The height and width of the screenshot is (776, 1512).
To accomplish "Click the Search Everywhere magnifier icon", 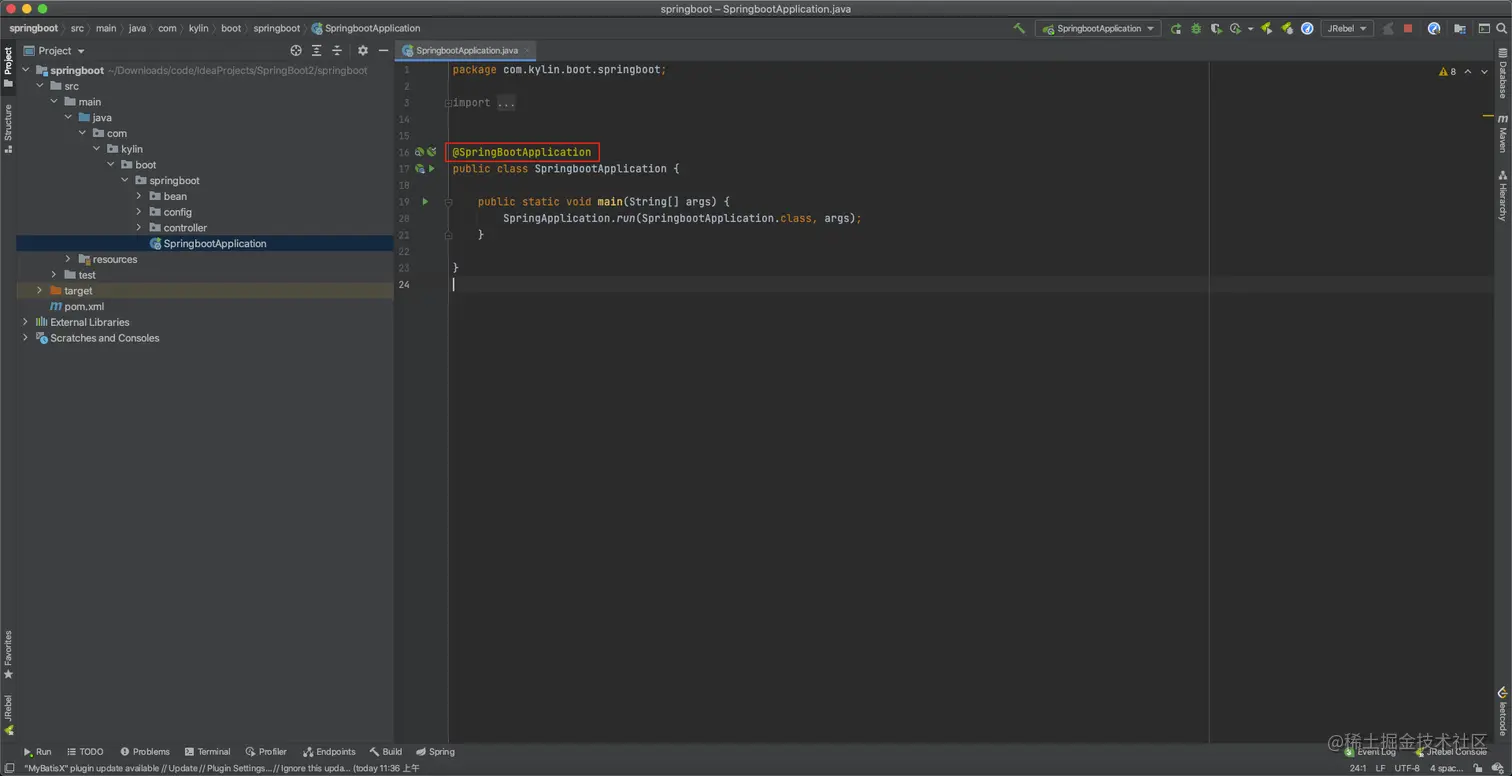I will pyautogui.click(x=1501, y=28).
